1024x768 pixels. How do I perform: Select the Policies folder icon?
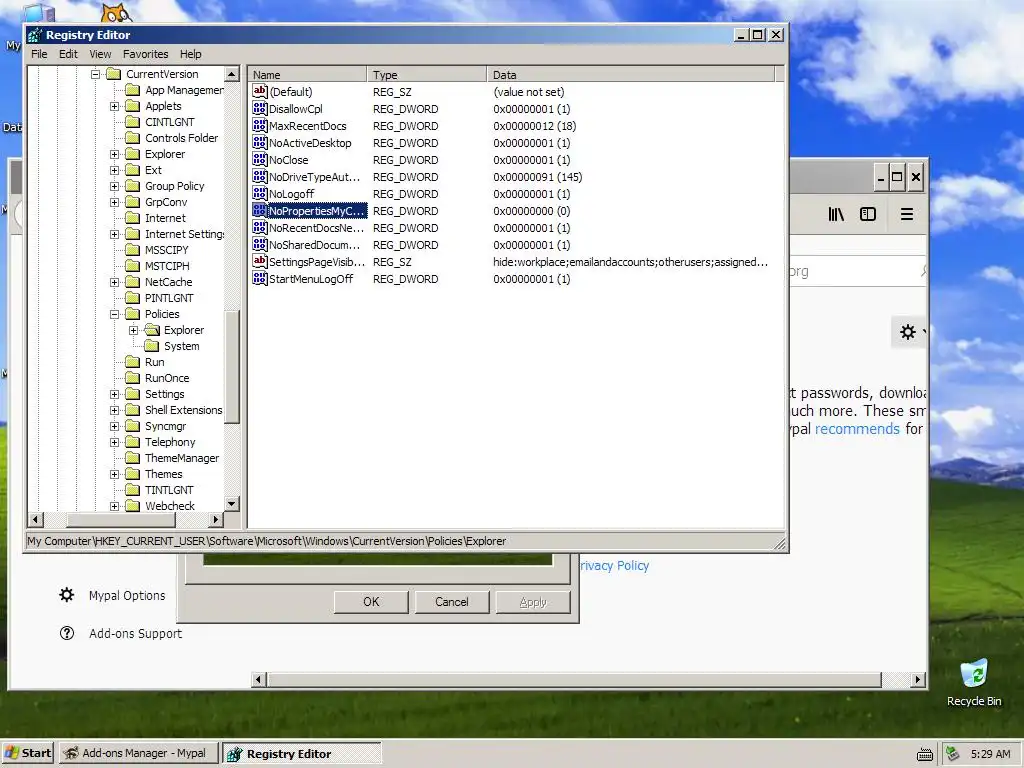click(x=133, y=314)
